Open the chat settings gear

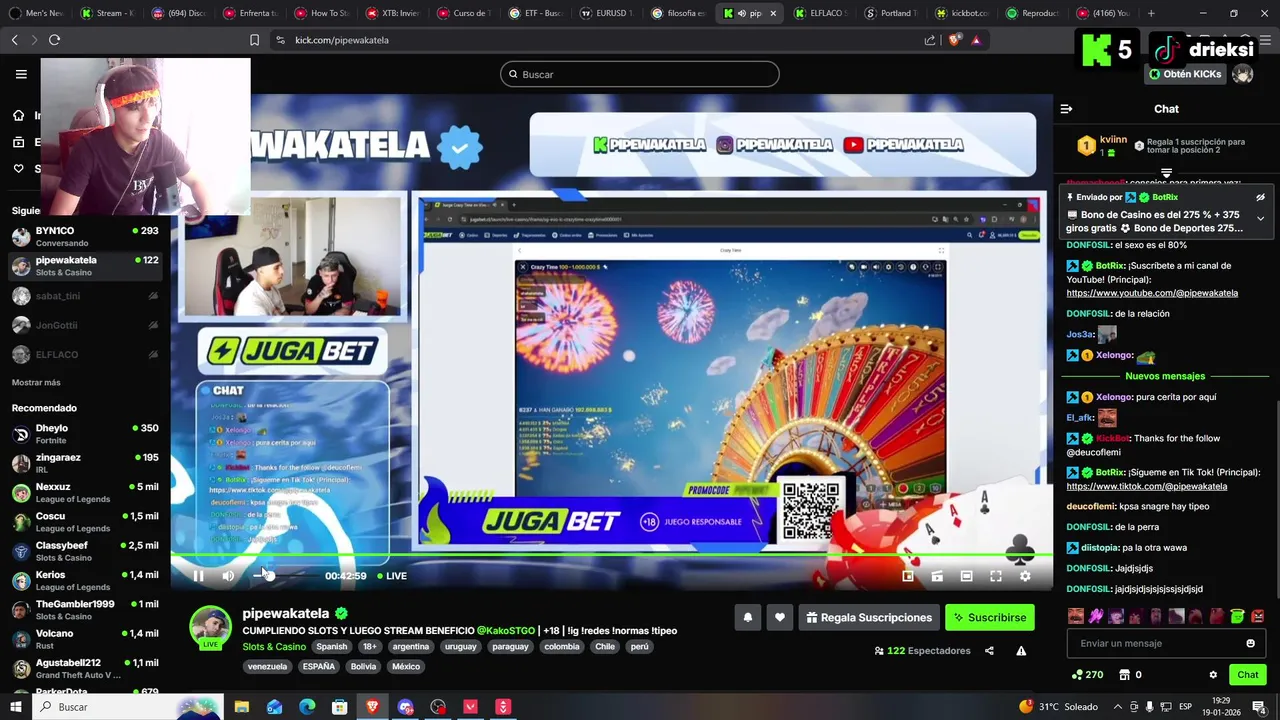click(x=1213, y=675)
